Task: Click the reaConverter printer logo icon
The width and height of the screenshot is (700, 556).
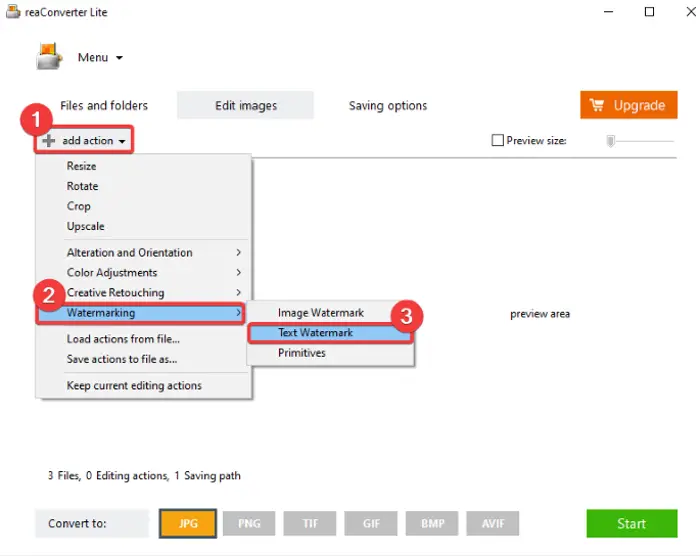Action: (x=48, y=57)
